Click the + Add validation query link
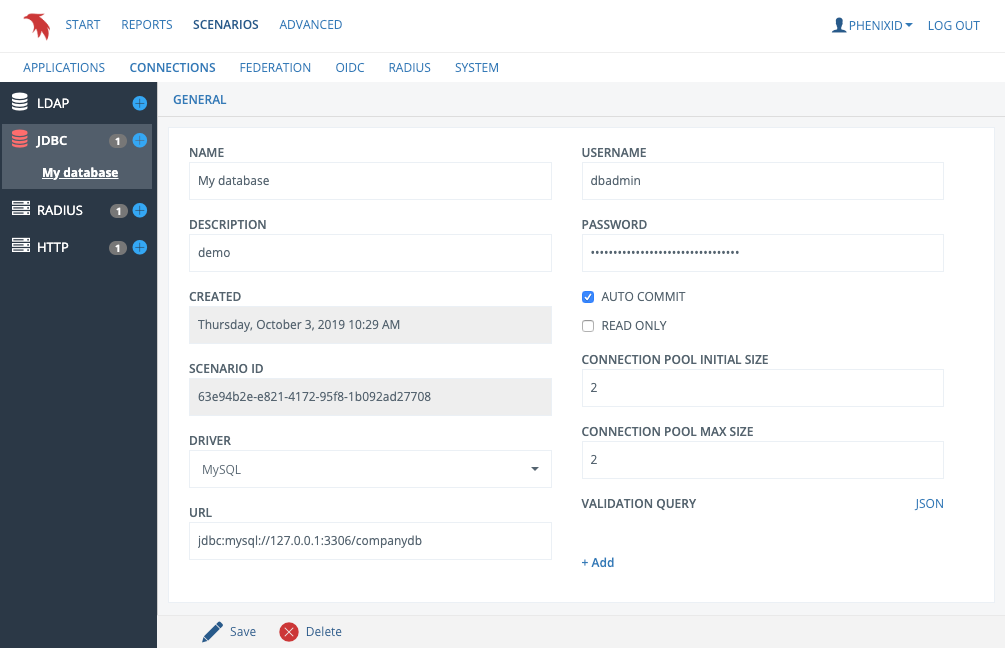Viewport: 1005px width, 648px height. pos(598,563)
